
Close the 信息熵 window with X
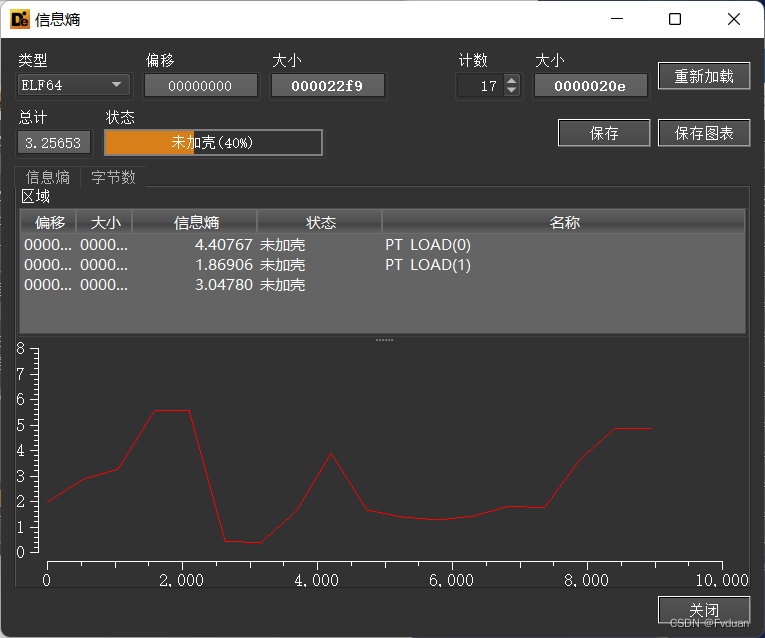click(733, 19)
